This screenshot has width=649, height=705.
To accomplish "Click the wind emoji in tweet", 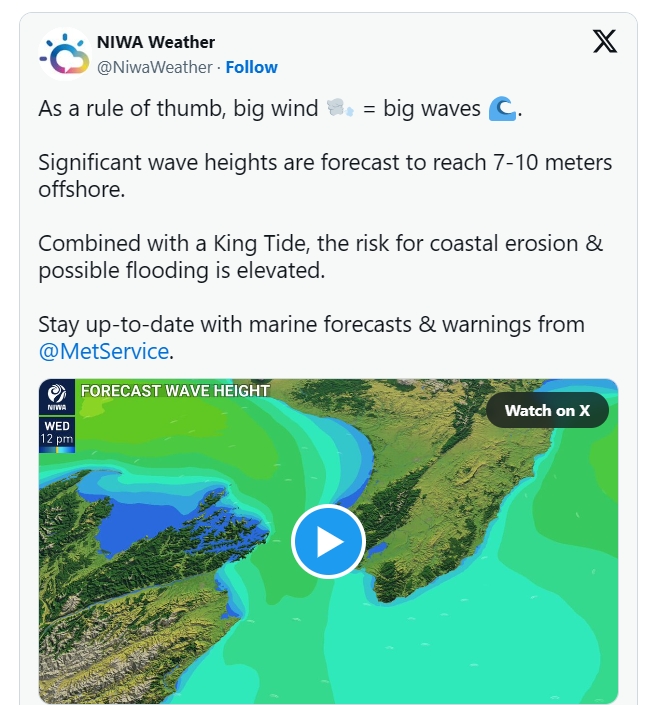I will pyautogui.click(x=340, y=108).
